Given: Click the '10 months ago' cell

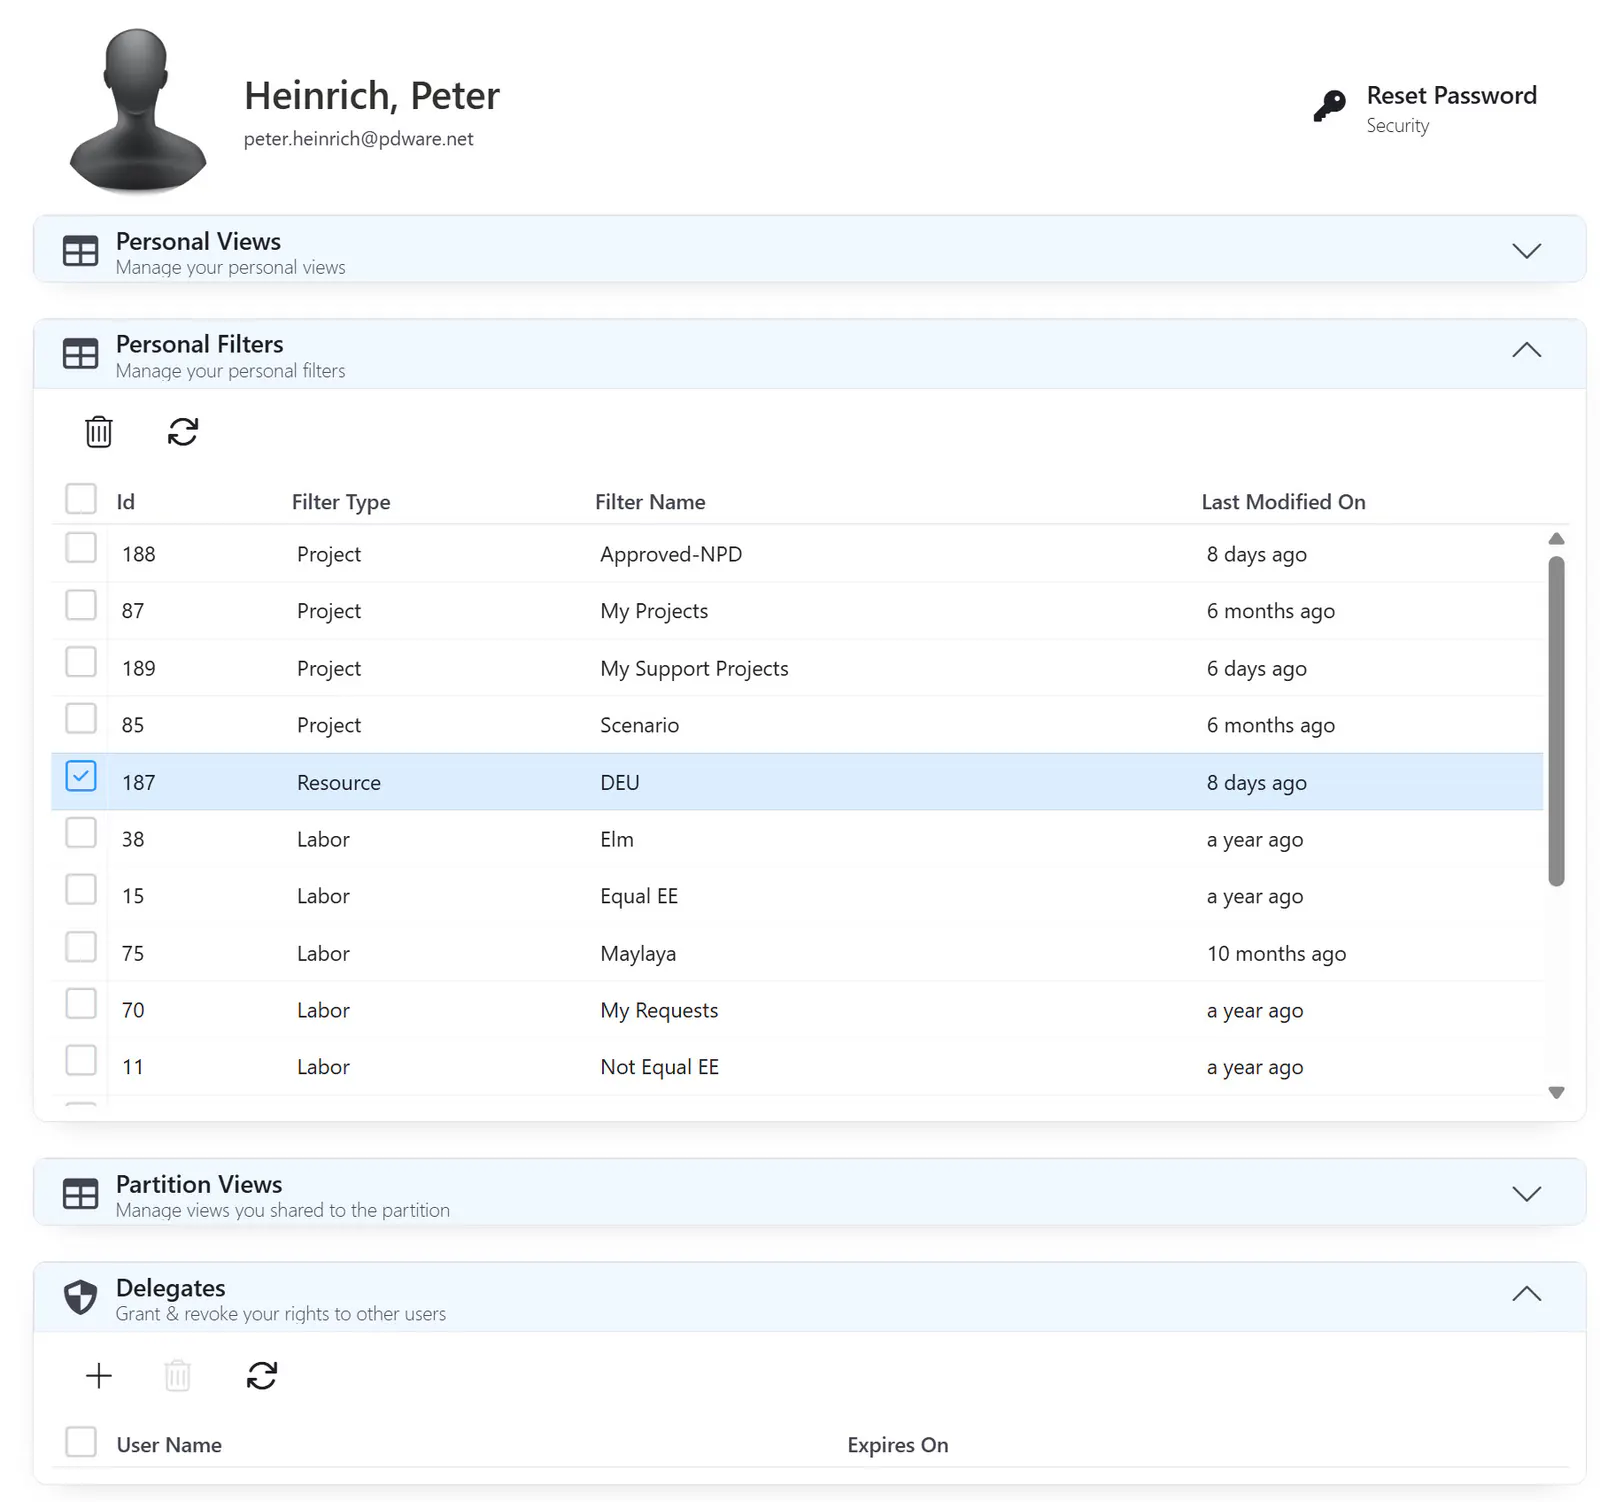Looking at the screenshot, I should pyautogui.click(x=1276, y=953).
